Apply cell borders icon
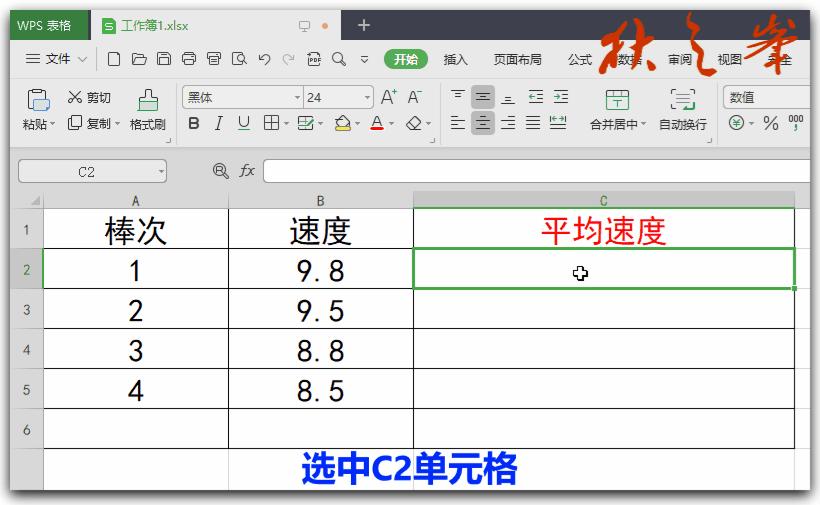820x505 pixels. click(x=271, y=123)
